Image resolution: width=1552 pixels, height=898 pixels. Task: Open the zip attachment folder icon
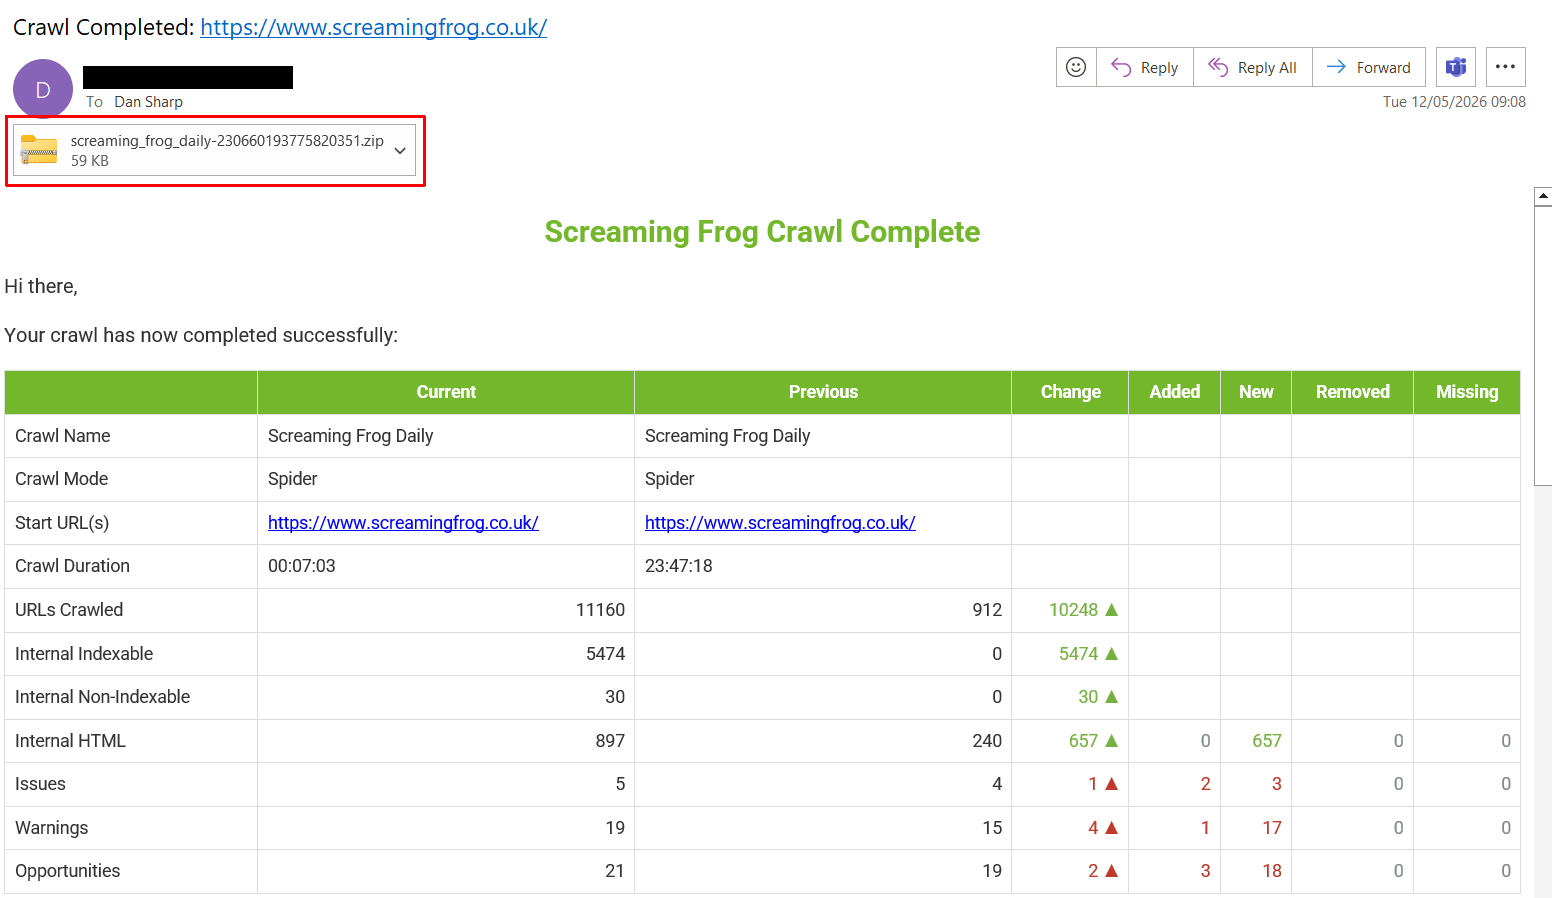[39, 150]
